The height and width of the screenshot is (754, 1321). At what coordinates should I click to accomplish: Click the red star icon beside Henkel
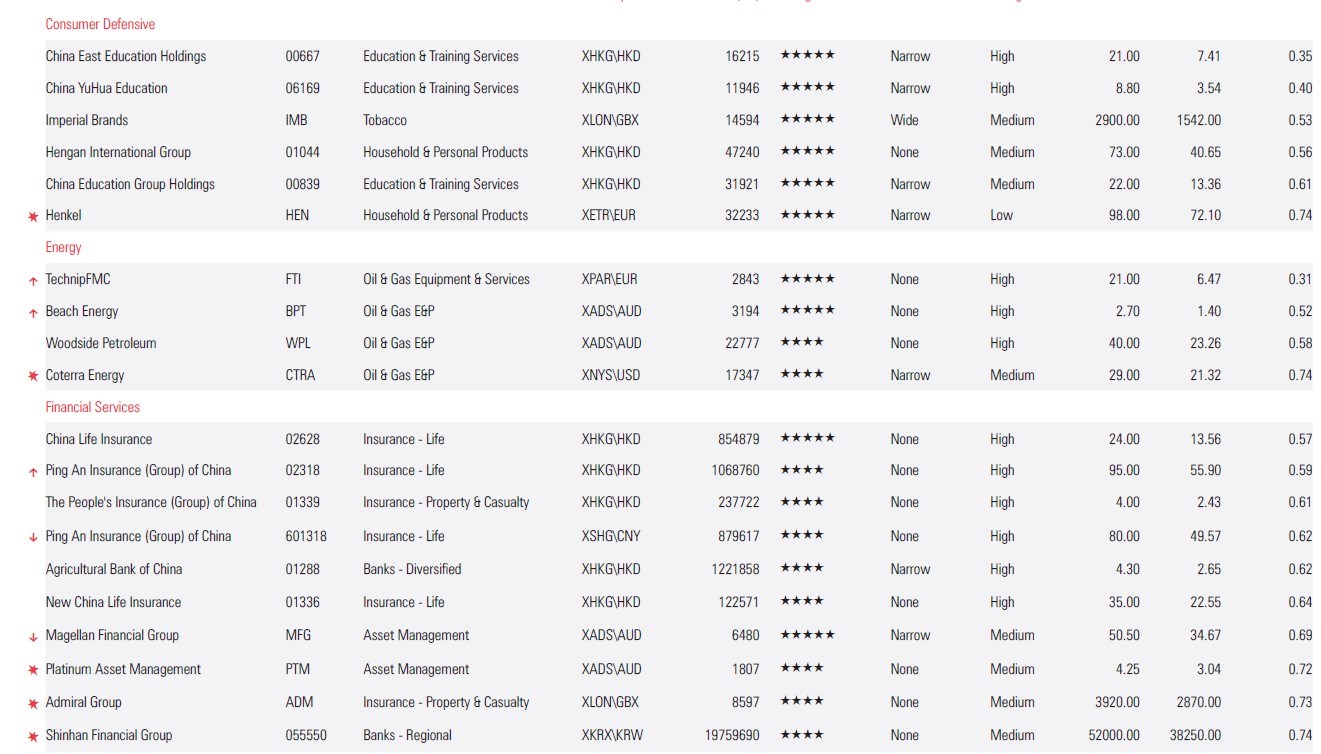pos(33,216)
